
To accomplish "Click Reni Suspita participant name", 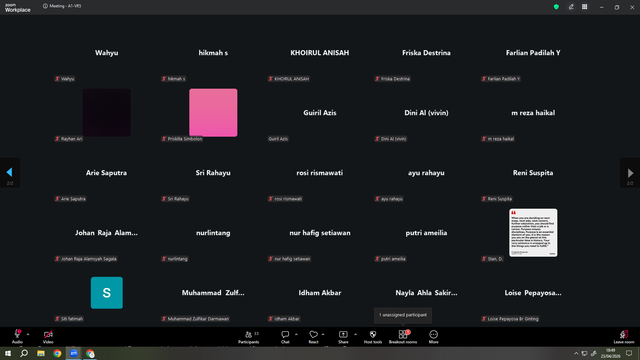I will 533,173.
